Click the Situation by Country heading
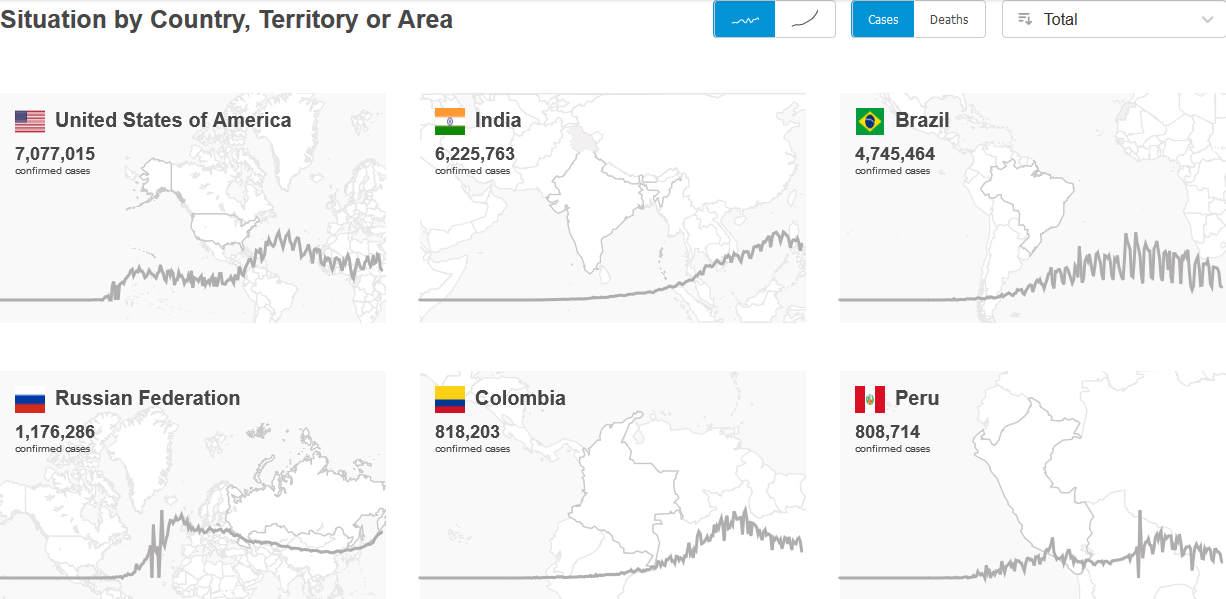Viewport: 1226px width, 599px height. pos(226,19)
